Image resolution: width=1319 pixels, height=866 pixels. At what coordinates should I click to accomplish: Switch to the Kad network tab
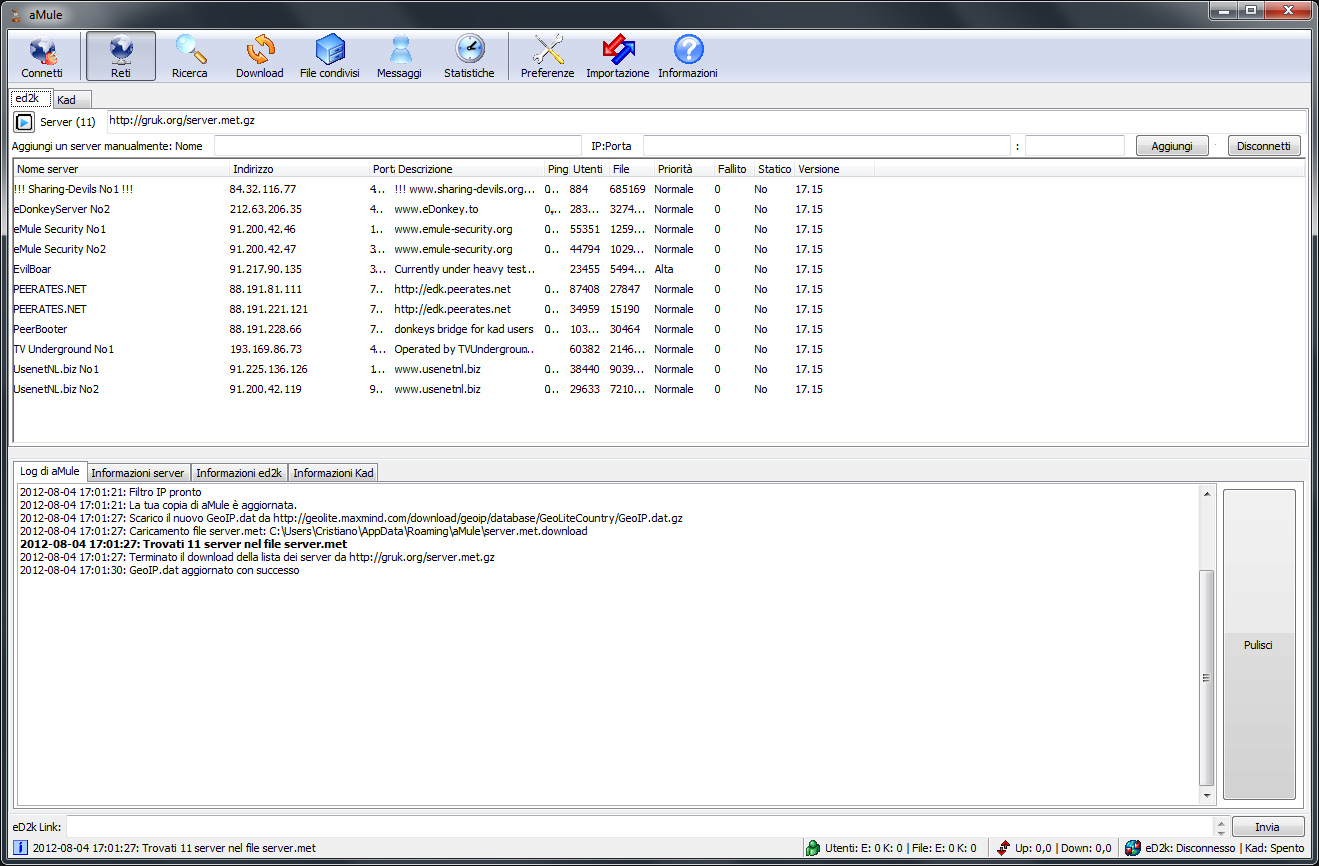[x=67, y=100]
